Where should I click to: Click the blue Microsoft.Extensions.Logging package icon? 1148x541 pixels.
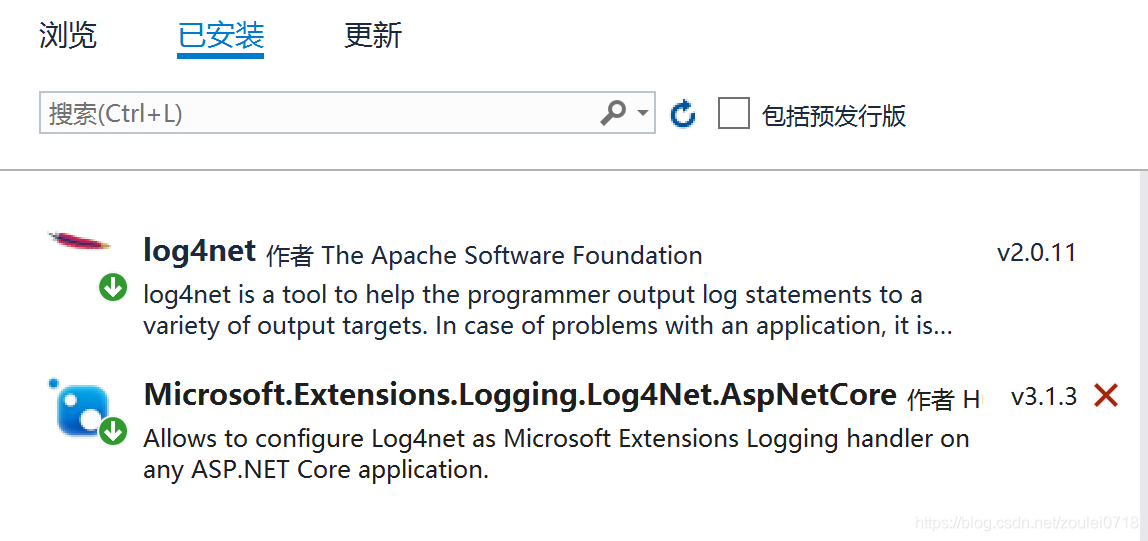point(82,408)
